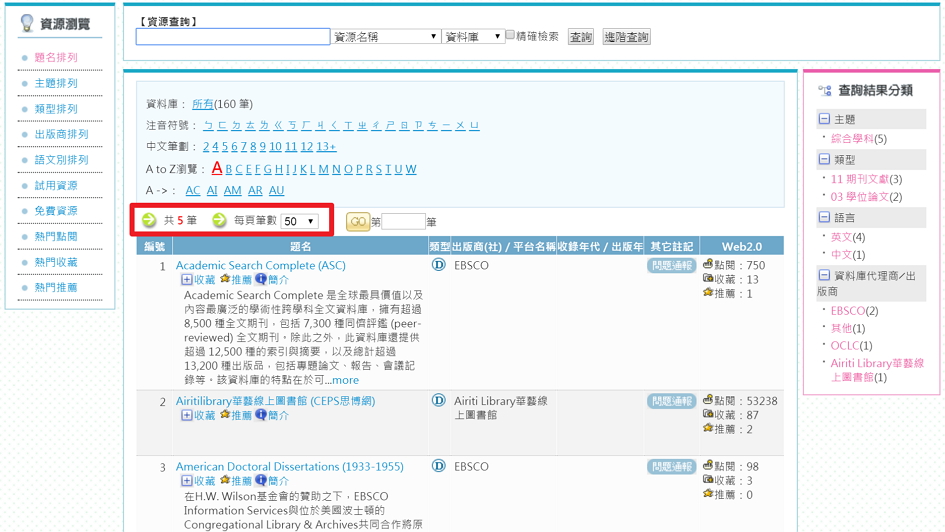Open Airitilibrary華藝線上圖書館 title link

pyautogui.click(x=275, y=401)
